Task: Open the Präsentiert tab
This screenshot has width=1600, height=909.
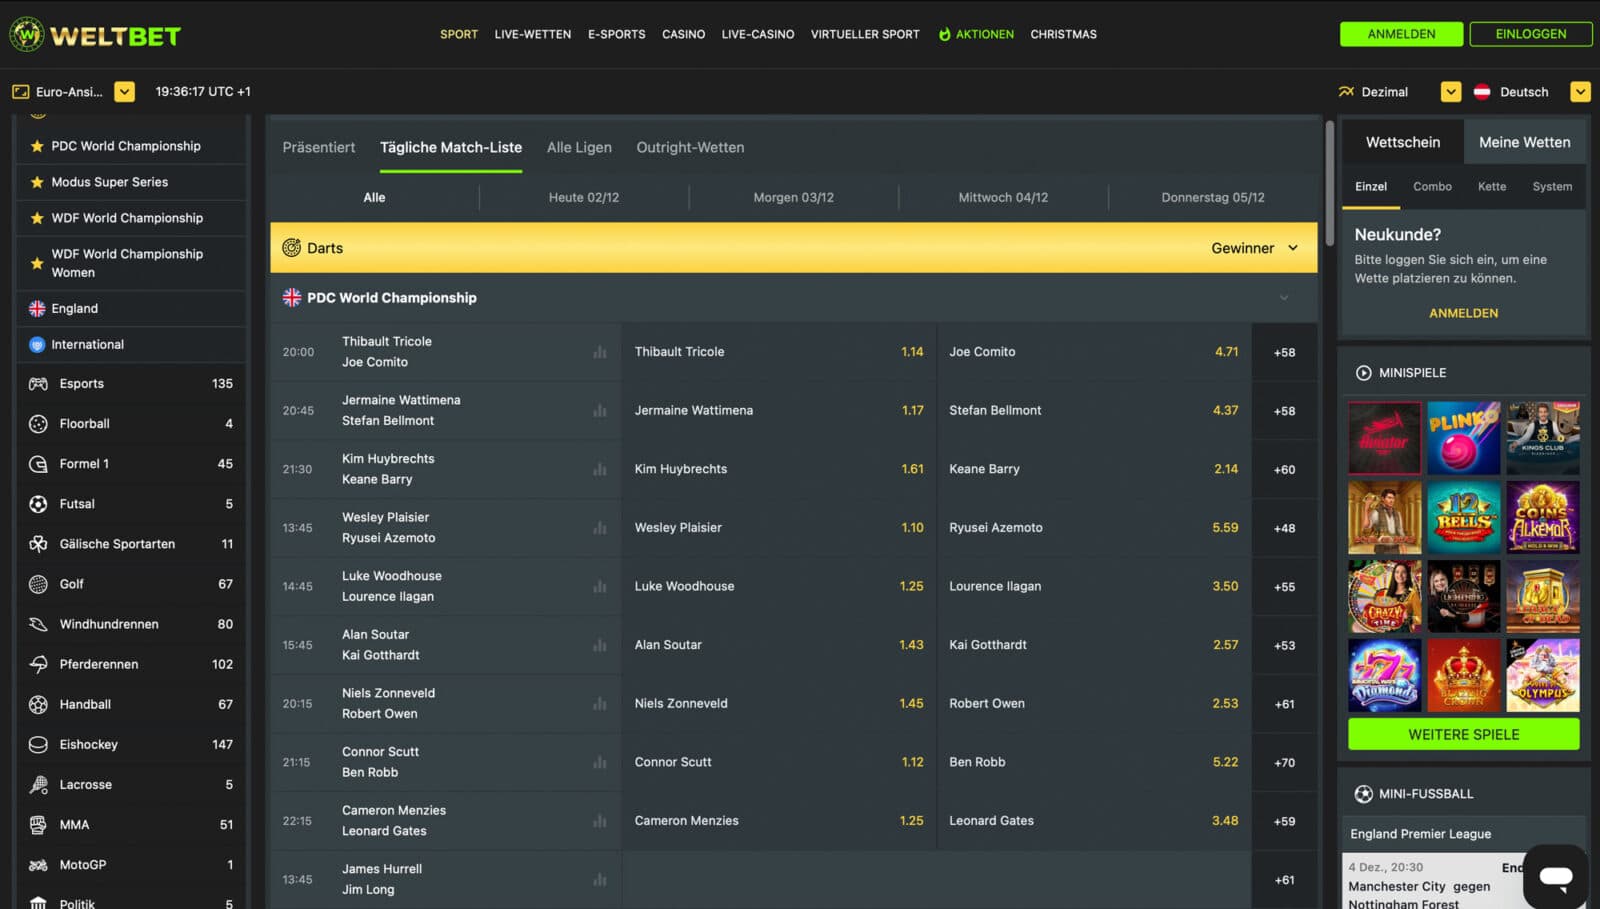Action: (x=318, y=147)
